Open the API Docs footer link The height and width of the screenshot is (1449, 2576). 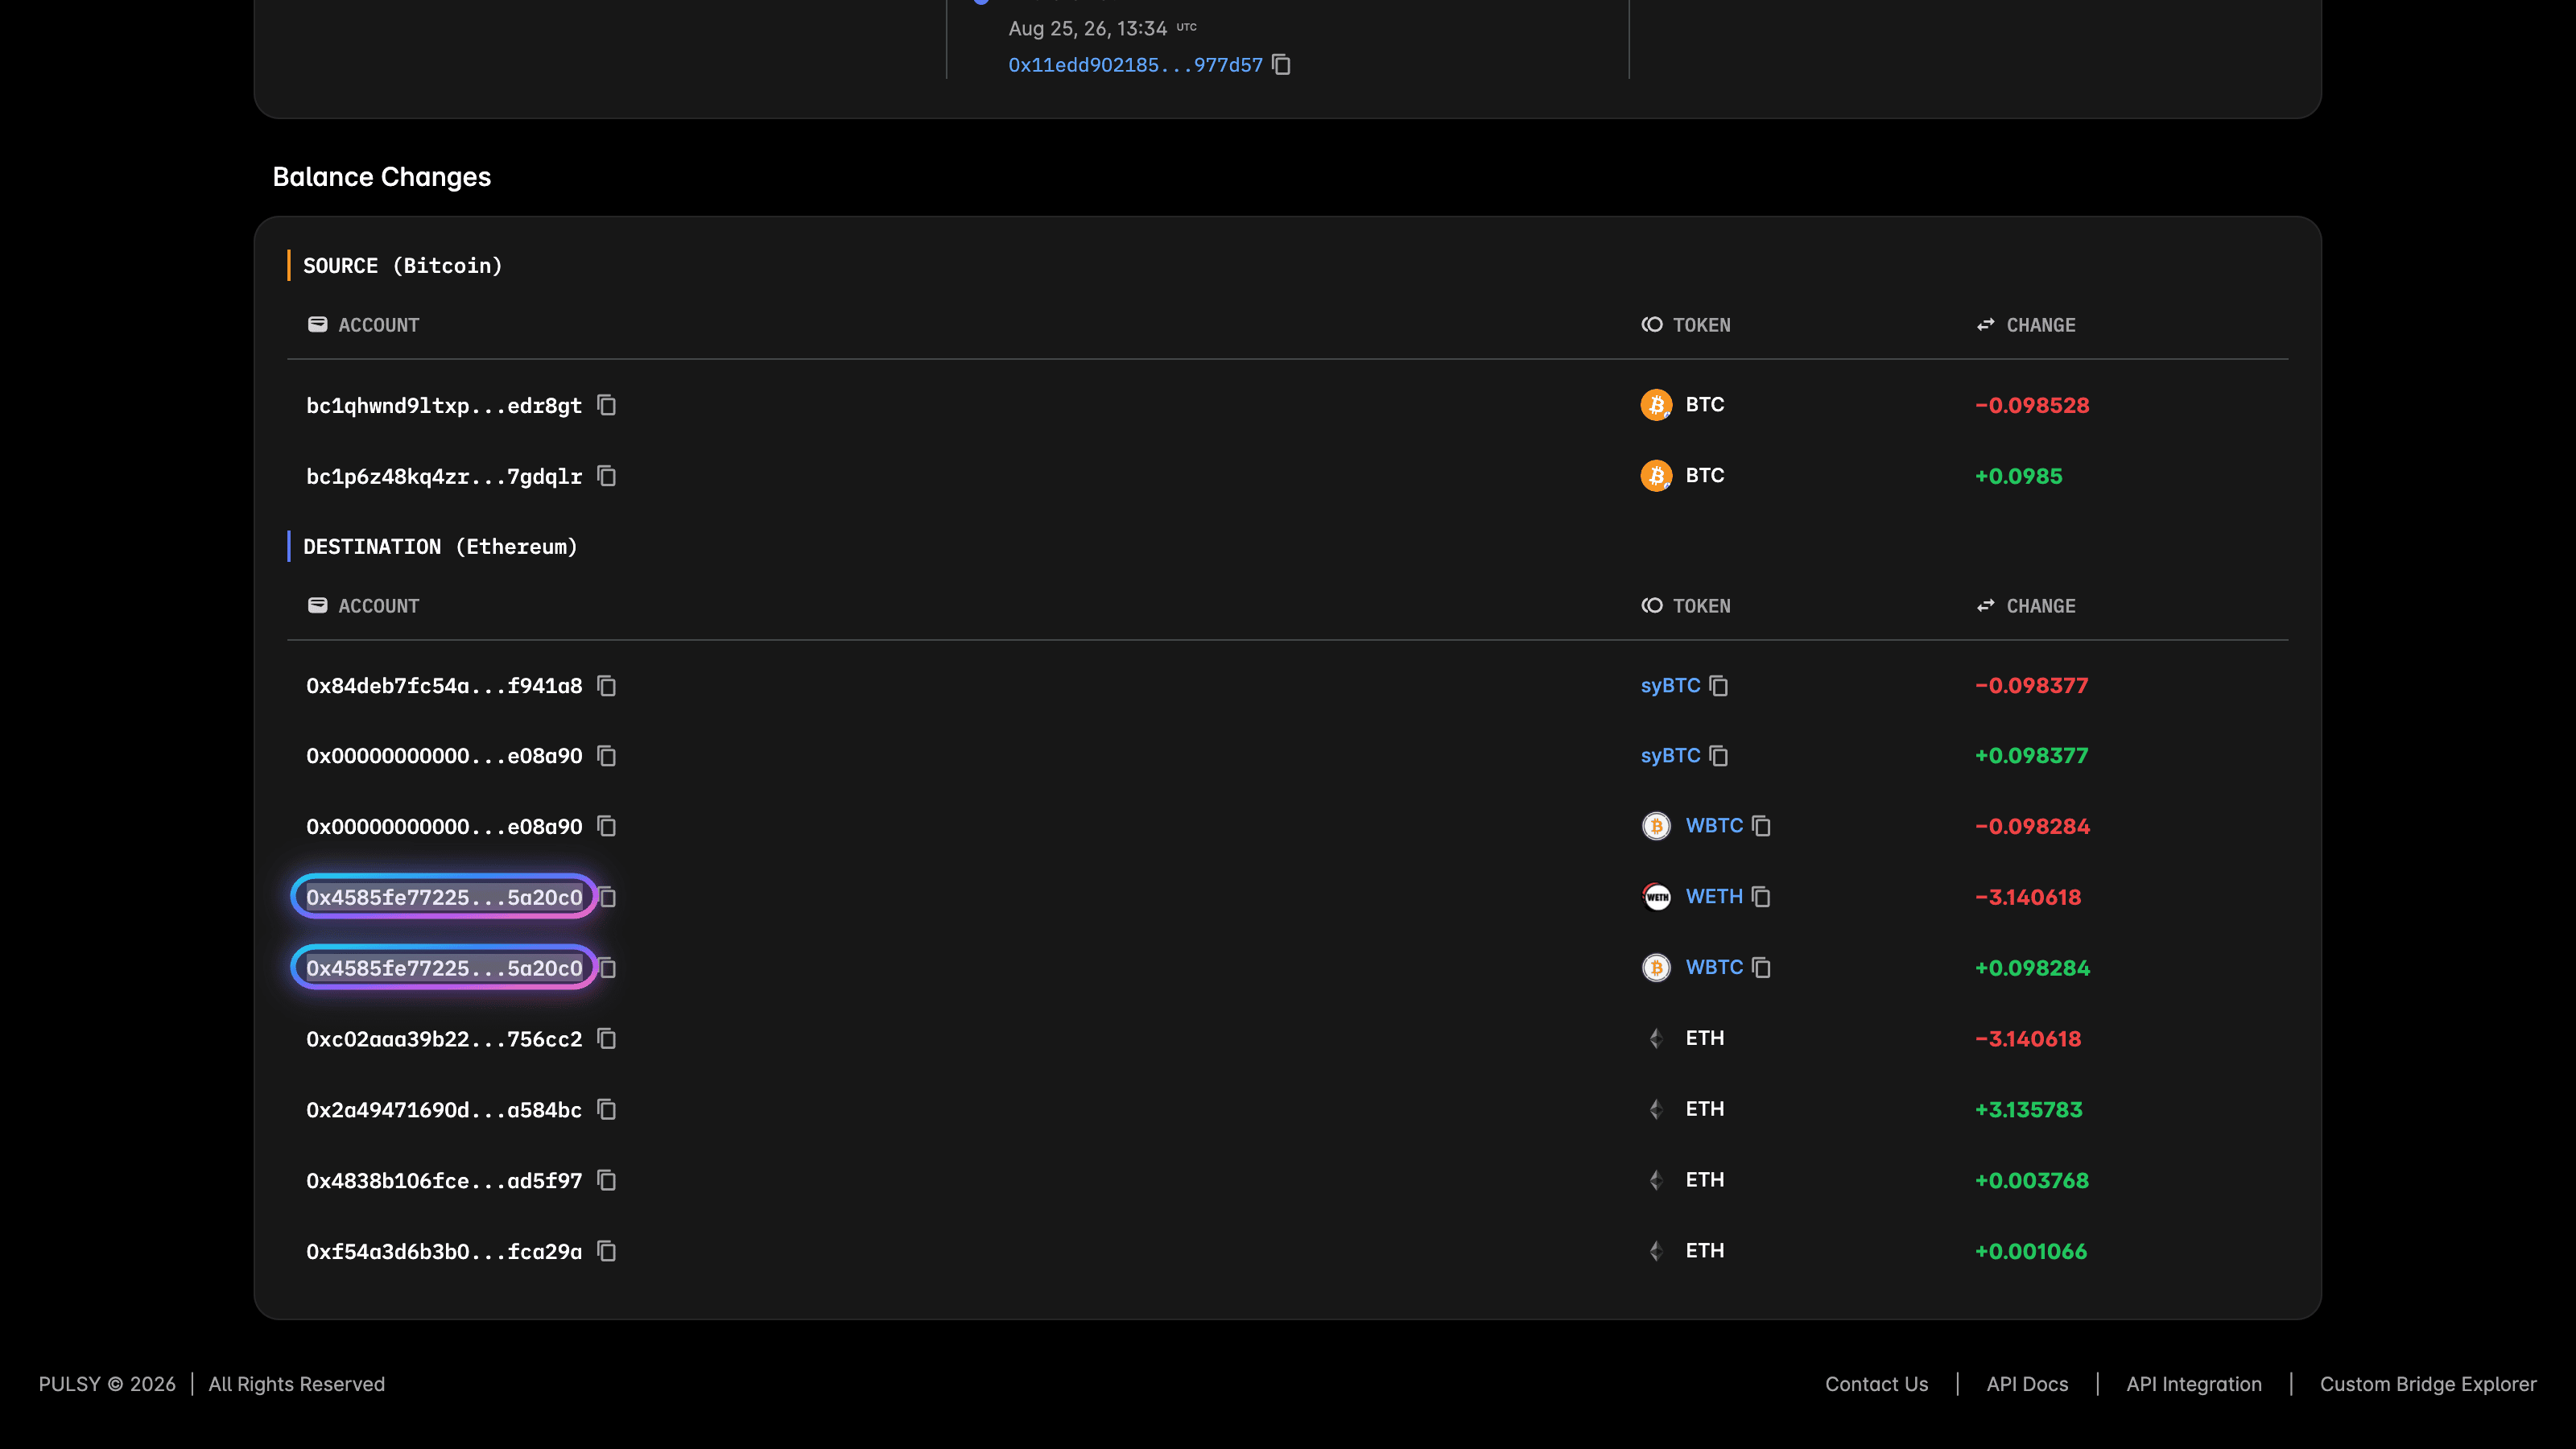tap(2027, 1384)
